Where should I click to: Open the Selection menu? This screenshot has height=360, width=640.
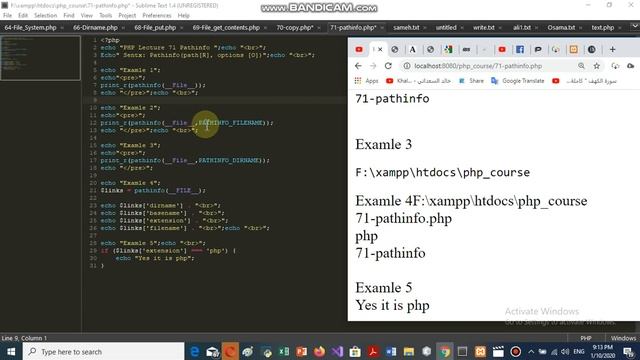point(45,16)
